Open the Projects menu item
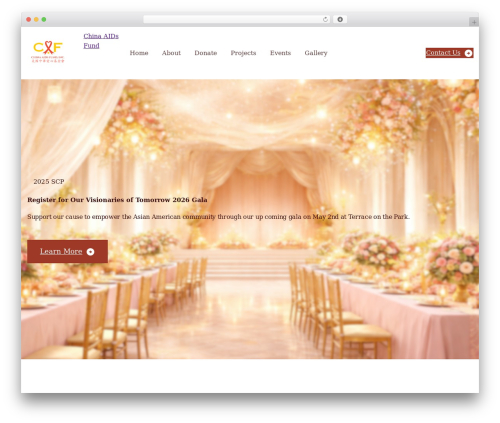The width and height of the screenshot is (500, 423). coord(243,53)
